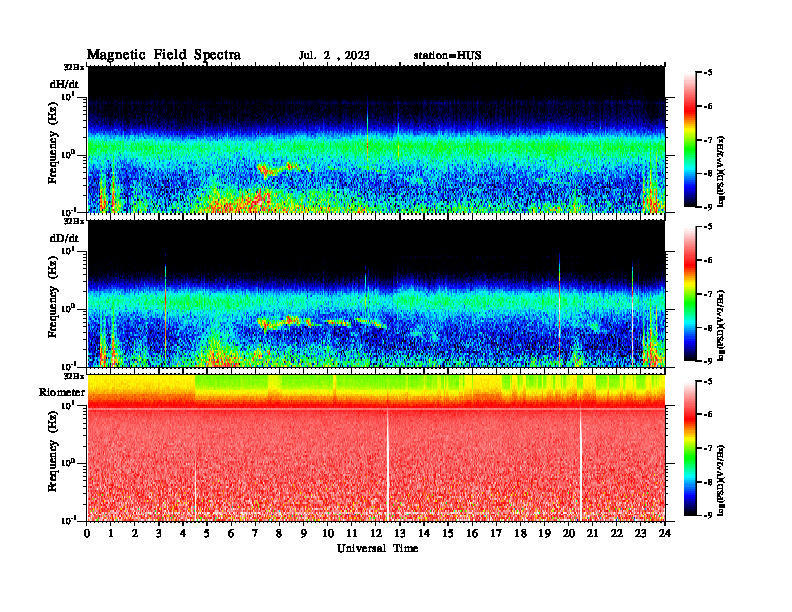Click the '-9' tick on bottom color bar

(708, 515)
